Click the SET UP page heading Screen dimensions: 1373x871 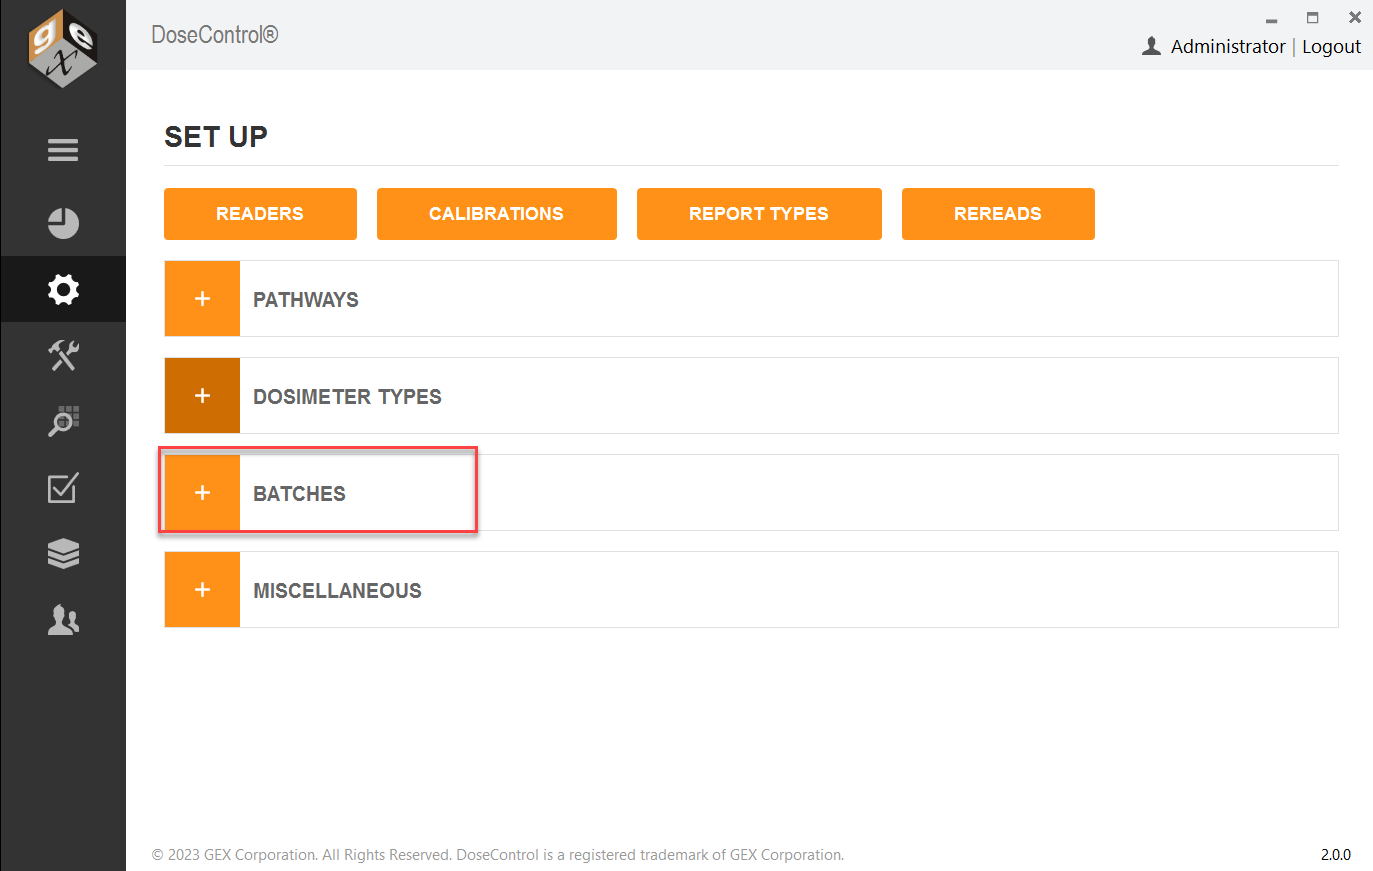click(x=216, y=137)
